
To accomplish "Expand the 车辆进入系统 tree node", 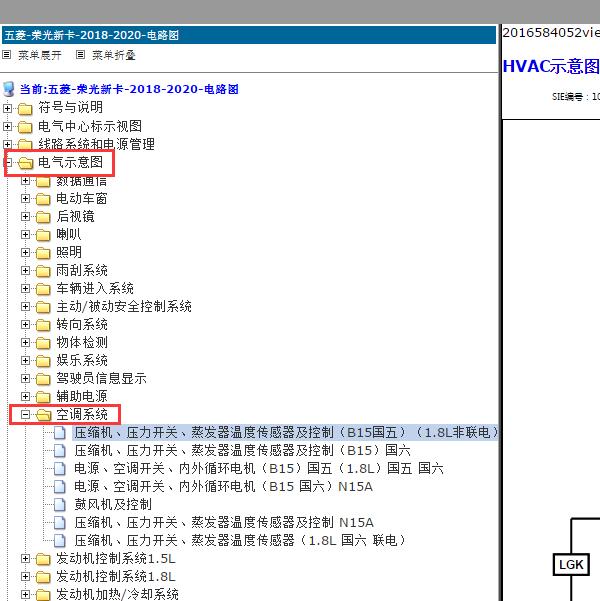I will pos(25,289).
